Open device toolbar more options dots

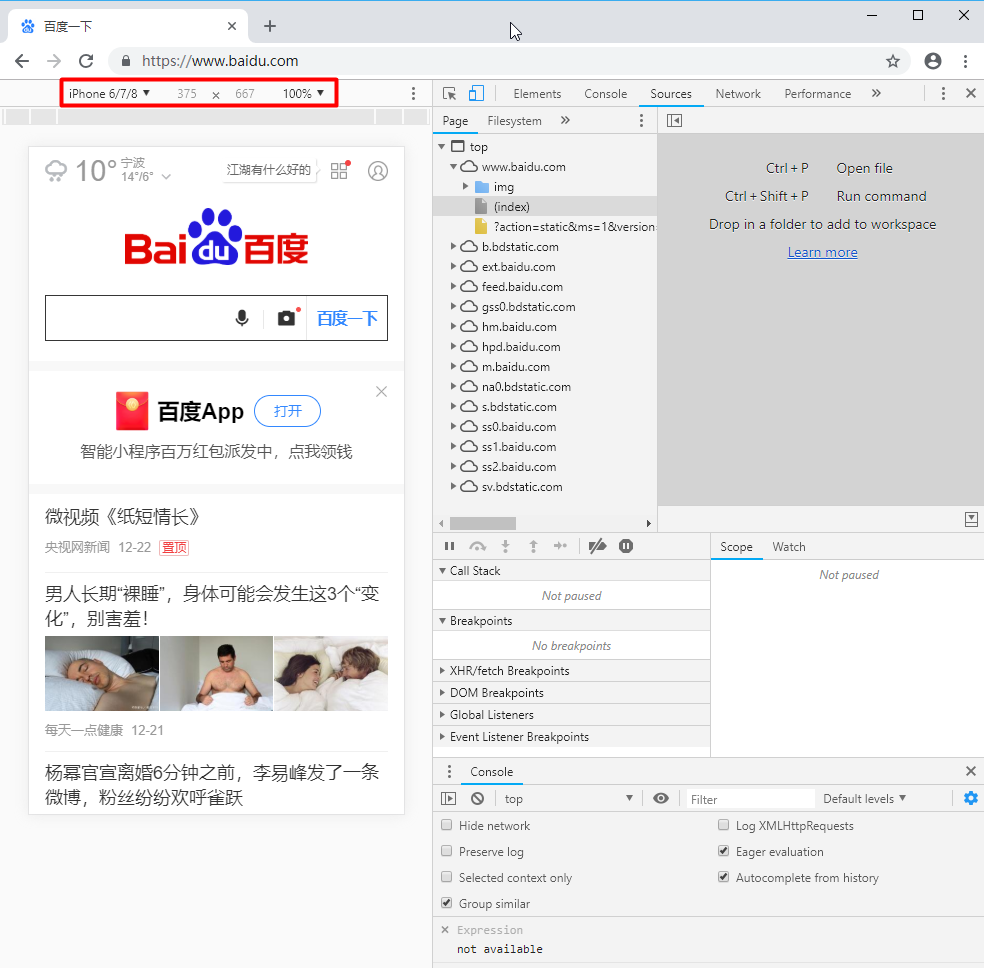pyautogui.click(x=413, y=93)
